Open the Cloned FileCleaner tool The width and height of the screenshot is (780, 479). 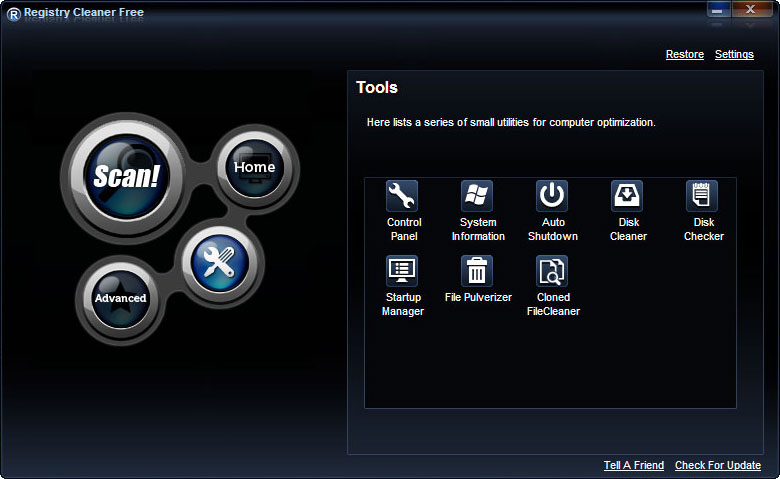pyautogui.click(x=552, y=271)
